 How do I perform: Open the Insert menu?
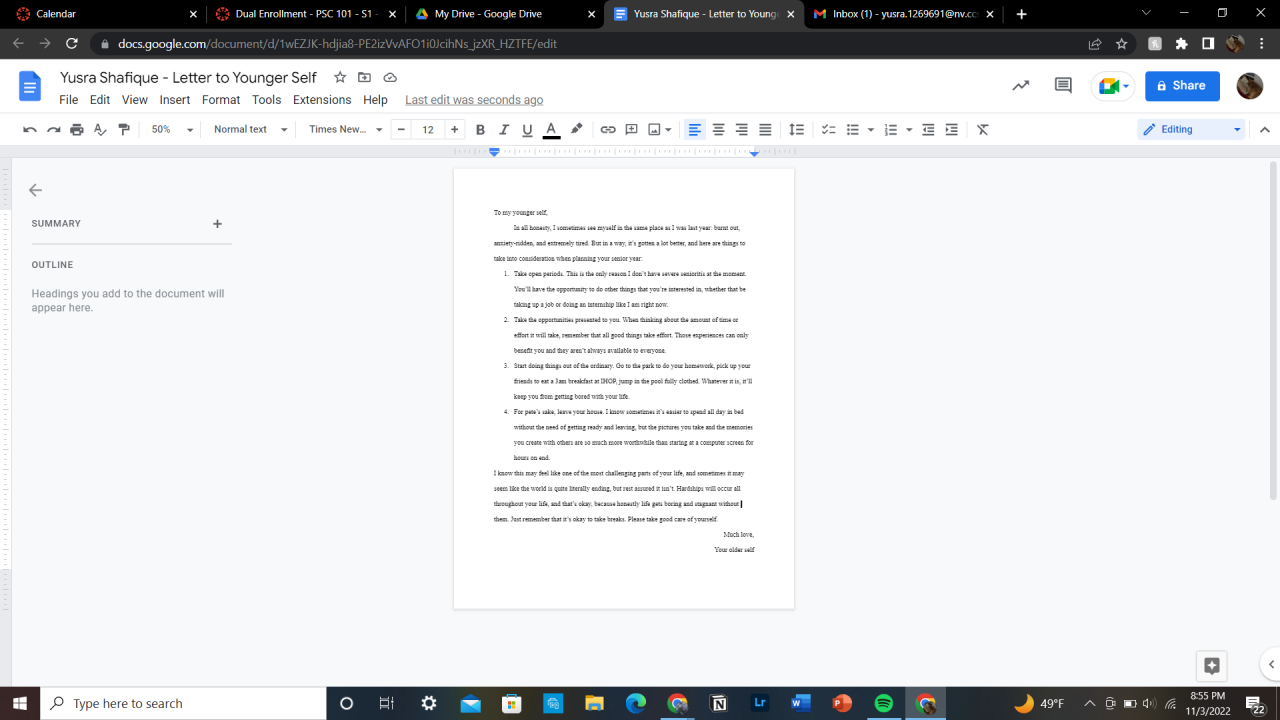[x=175, y=100]
